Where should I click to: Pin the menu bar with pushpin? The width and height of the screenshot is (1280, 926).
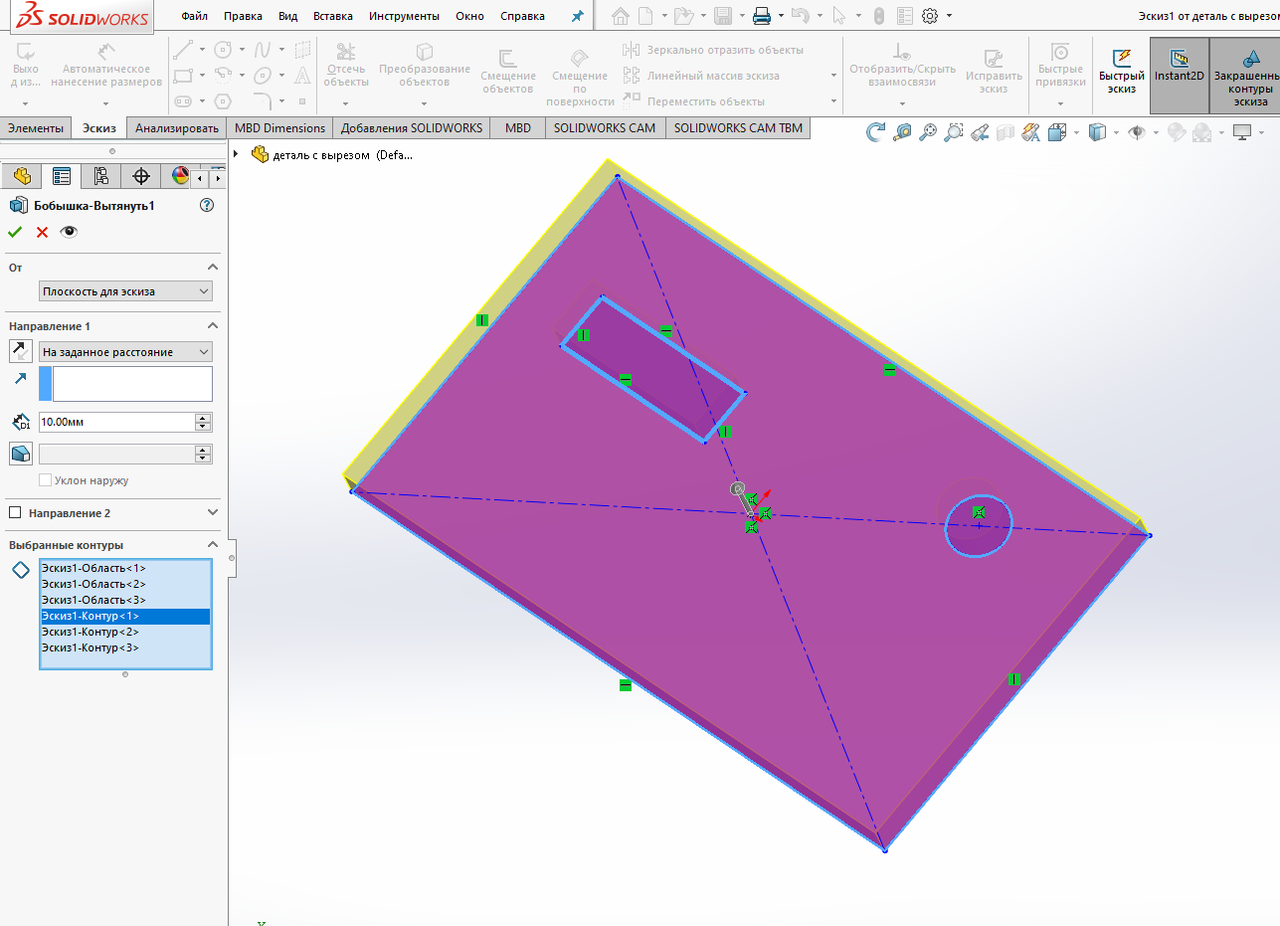point(577,16)
